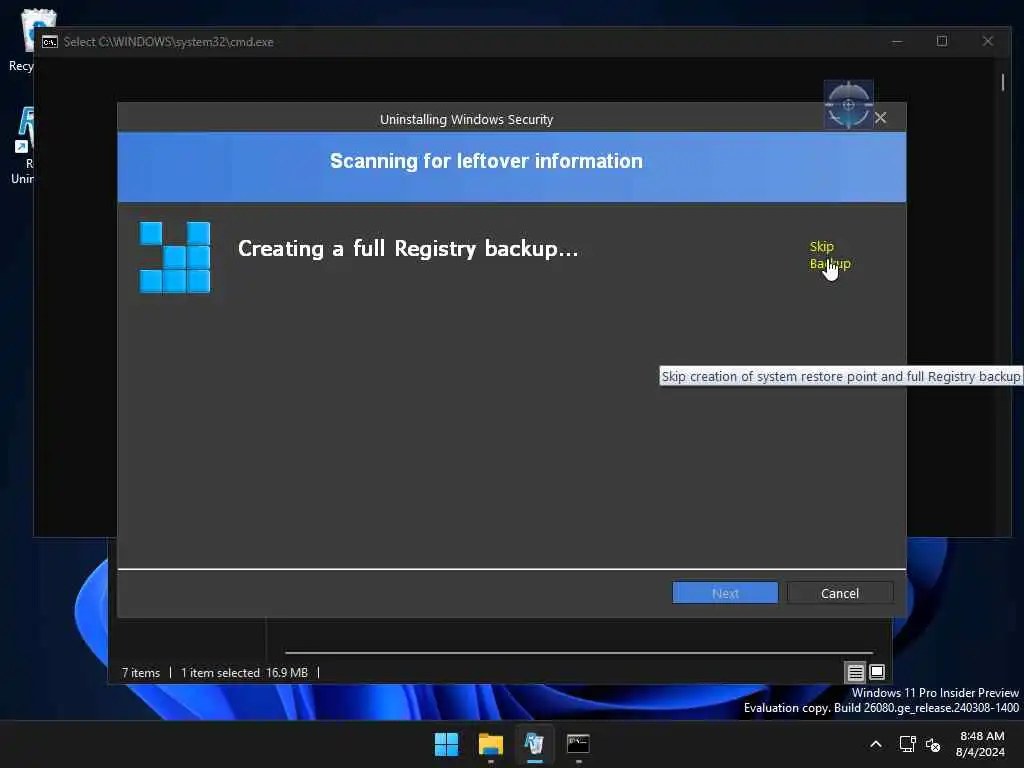The width and height of the screenshot is (1024, 768).
Task: Select the Revo Uninstaller desktop shortcut
Action: (22, 145)
